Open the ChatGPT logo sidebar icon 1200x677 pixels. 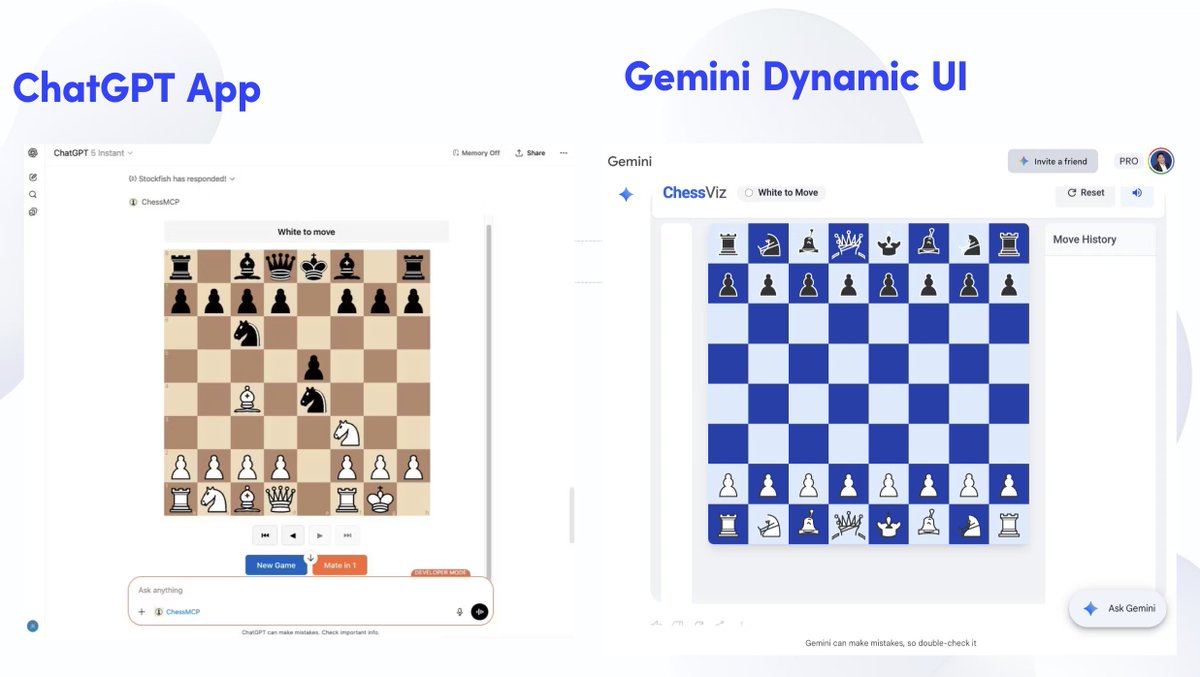coord(33,153)
